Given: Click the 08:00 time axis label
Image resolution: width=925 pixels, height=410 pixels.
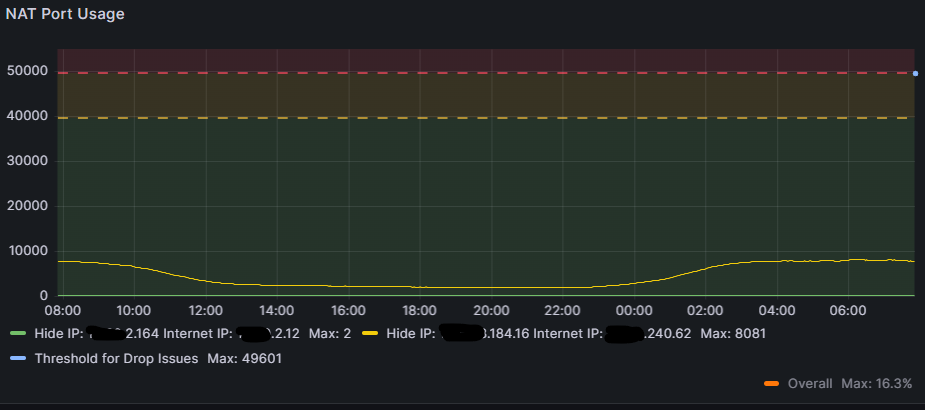Looking at the screenshot, I should point(62,310).
